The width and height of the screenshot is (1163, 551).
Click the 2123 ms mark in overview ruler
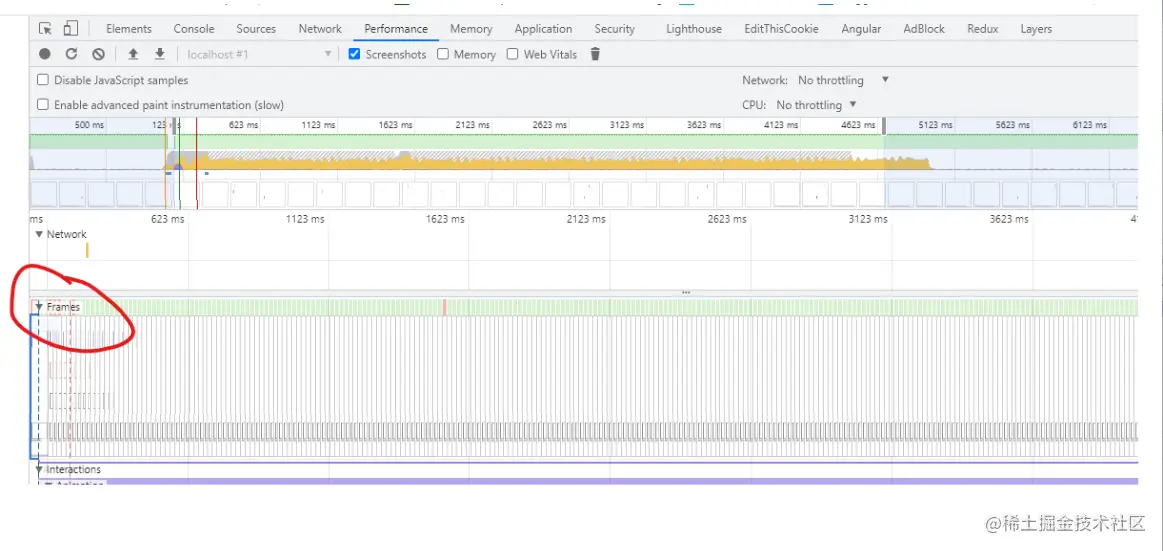472,125
